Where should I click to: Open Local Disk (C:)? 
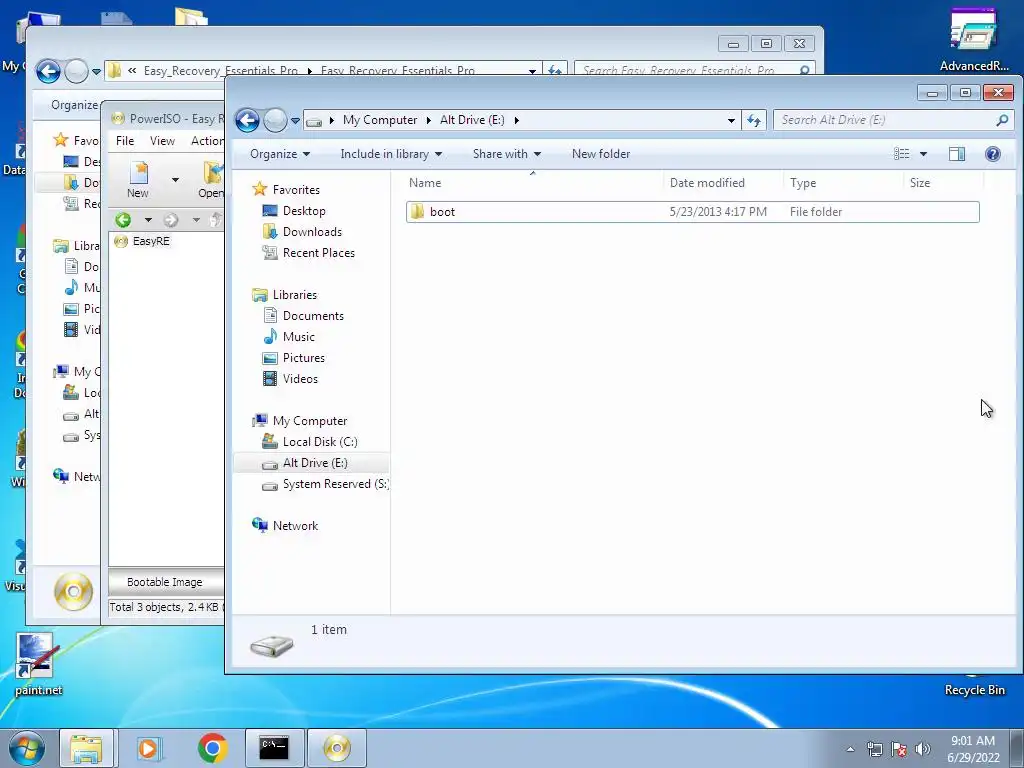(x=319, y=442)
